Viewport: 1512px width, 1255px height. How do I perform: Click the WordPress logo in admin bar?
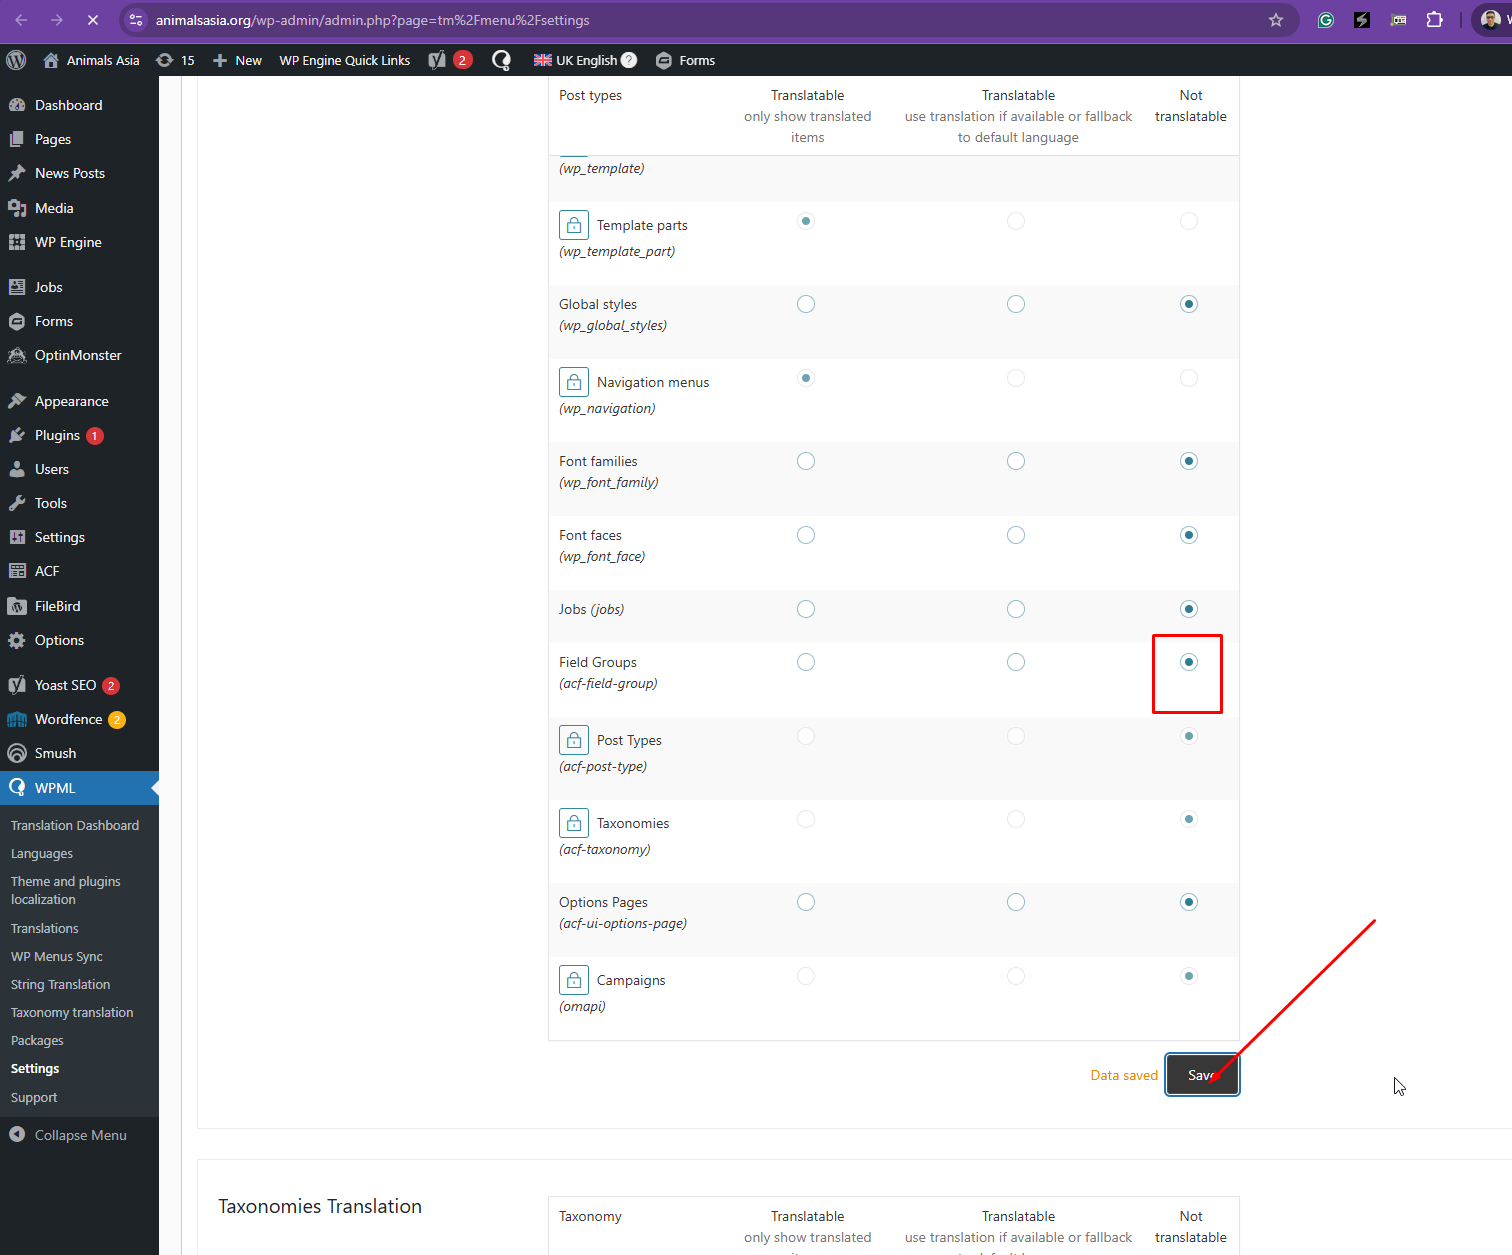coord(16,60)
